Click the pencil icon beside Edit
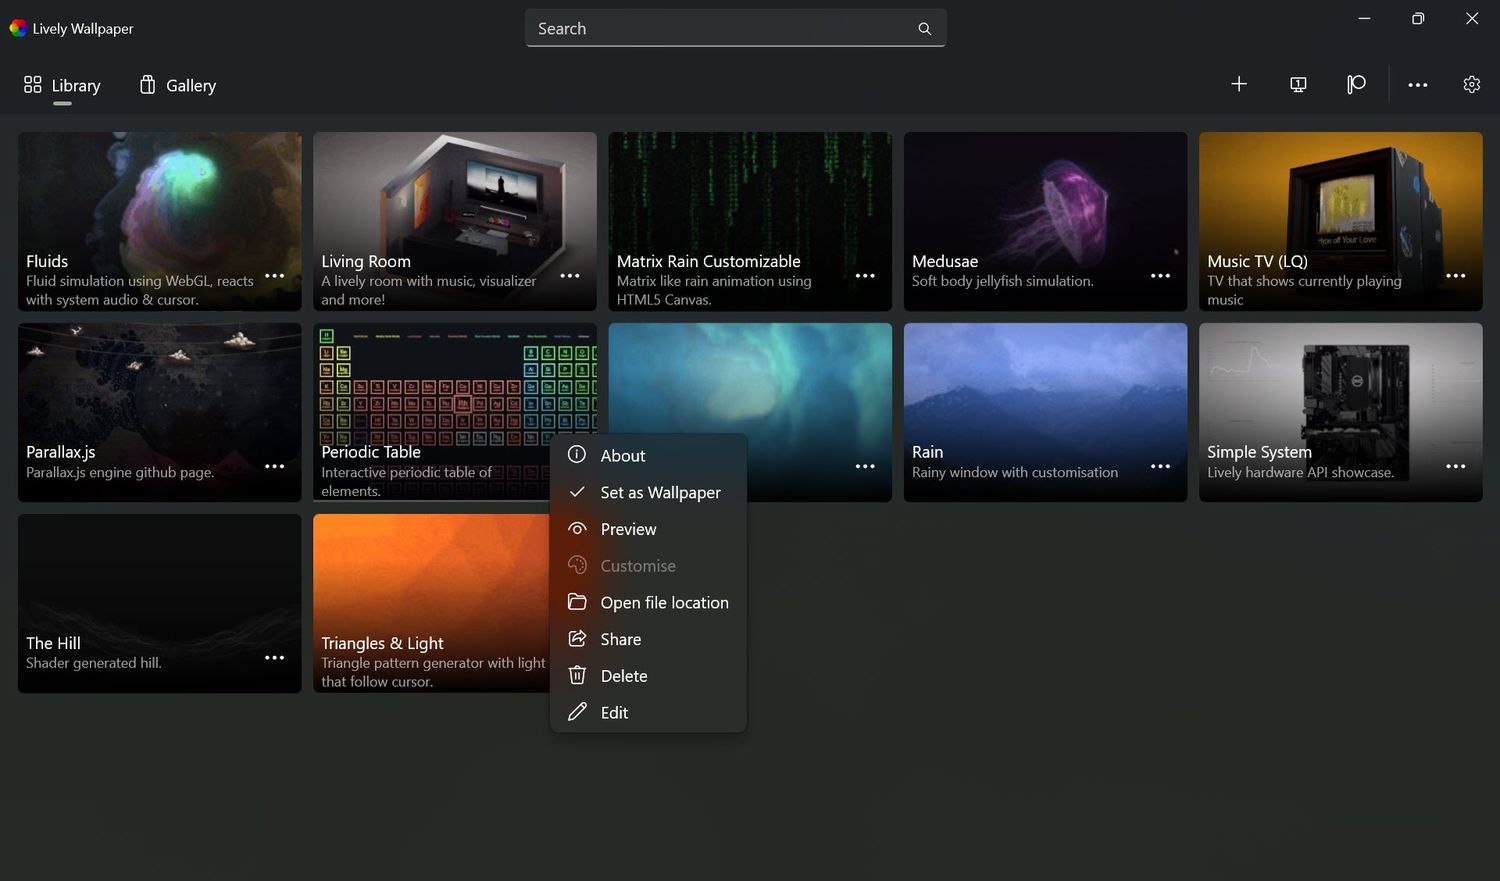The height and width of the screenshot is (881, 1500). 577,712
